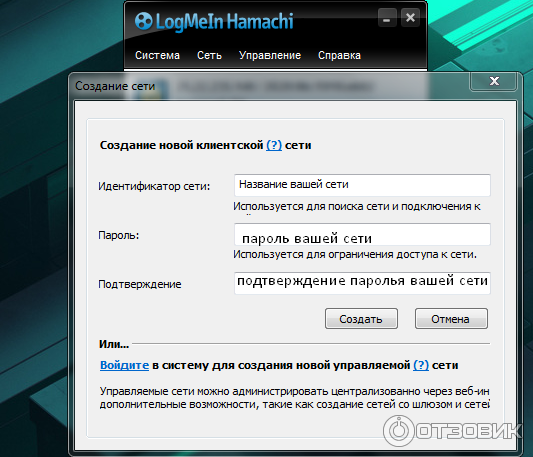Viewport: 533px width, 457px height.
Task: Close the LogMeIn Hamachi main window
Action: point(410,18)
